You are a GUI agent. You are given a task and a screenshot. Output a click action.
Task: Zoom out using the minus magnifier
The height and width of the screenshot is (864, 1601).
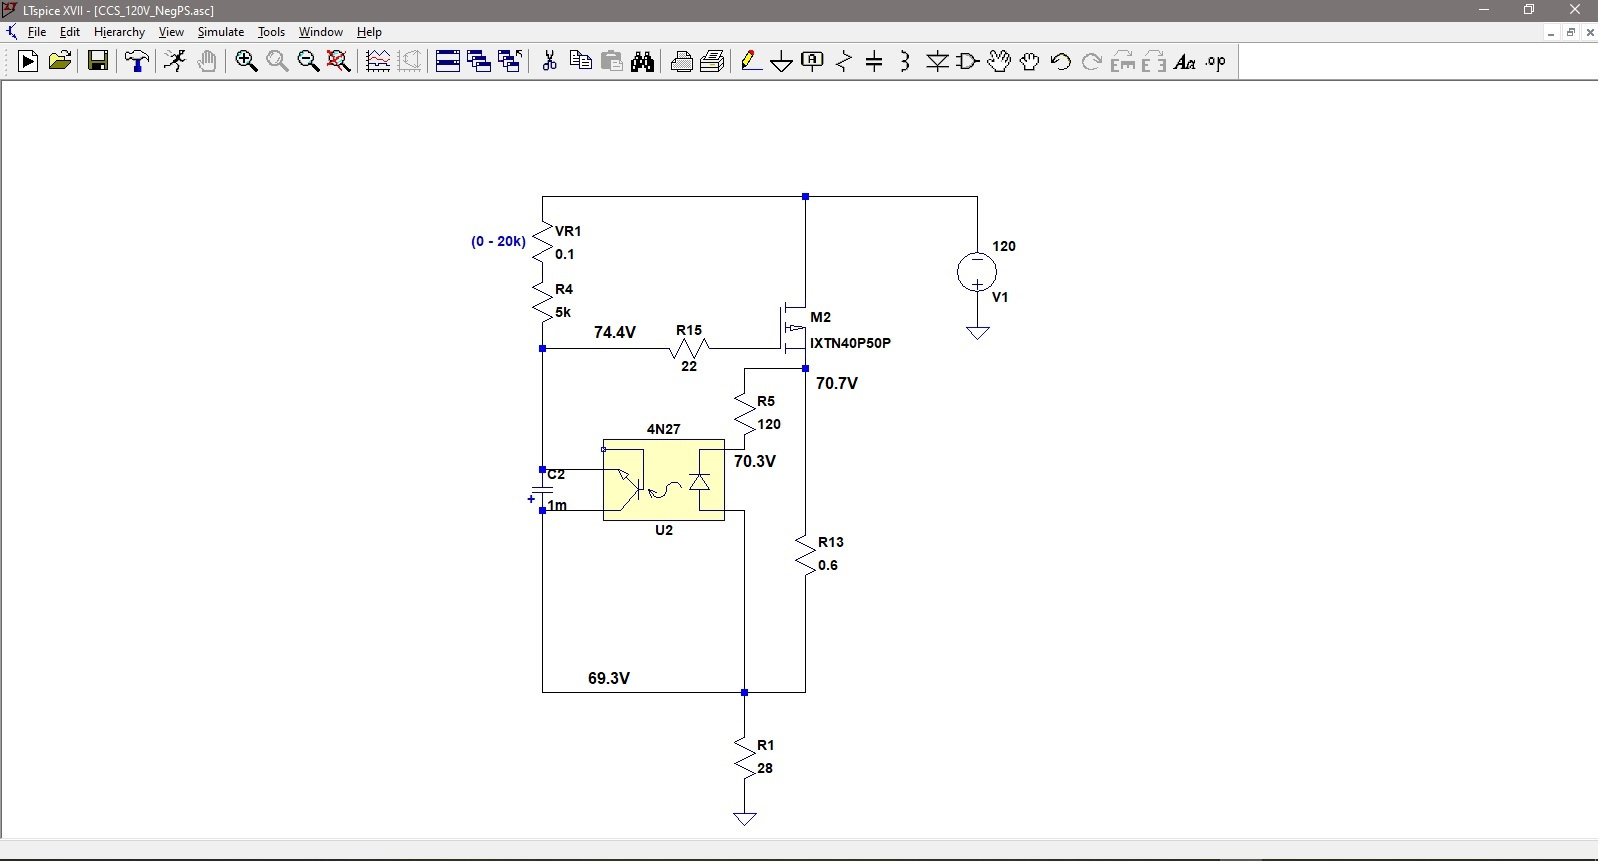click(308, 62)
